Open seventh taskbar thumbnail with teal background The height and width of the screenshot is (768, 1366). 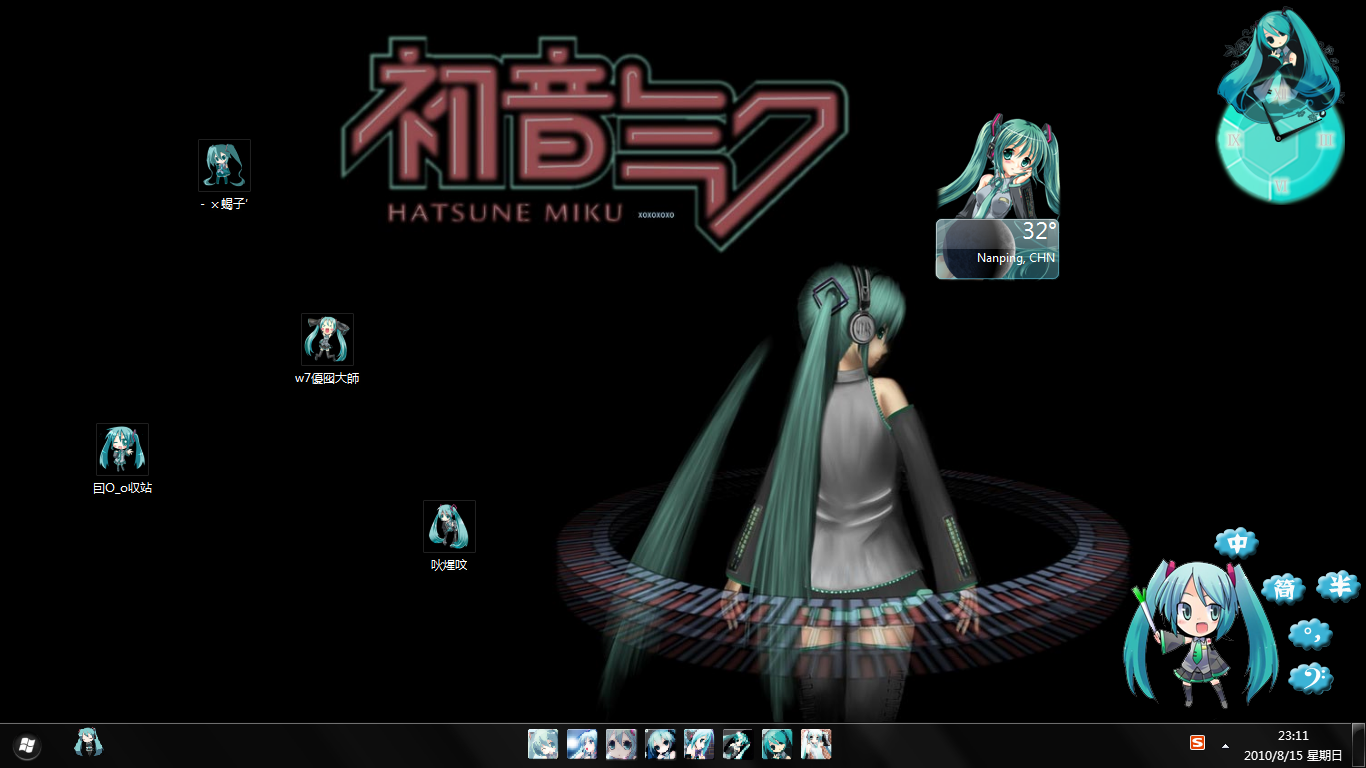tap(777, 744)
